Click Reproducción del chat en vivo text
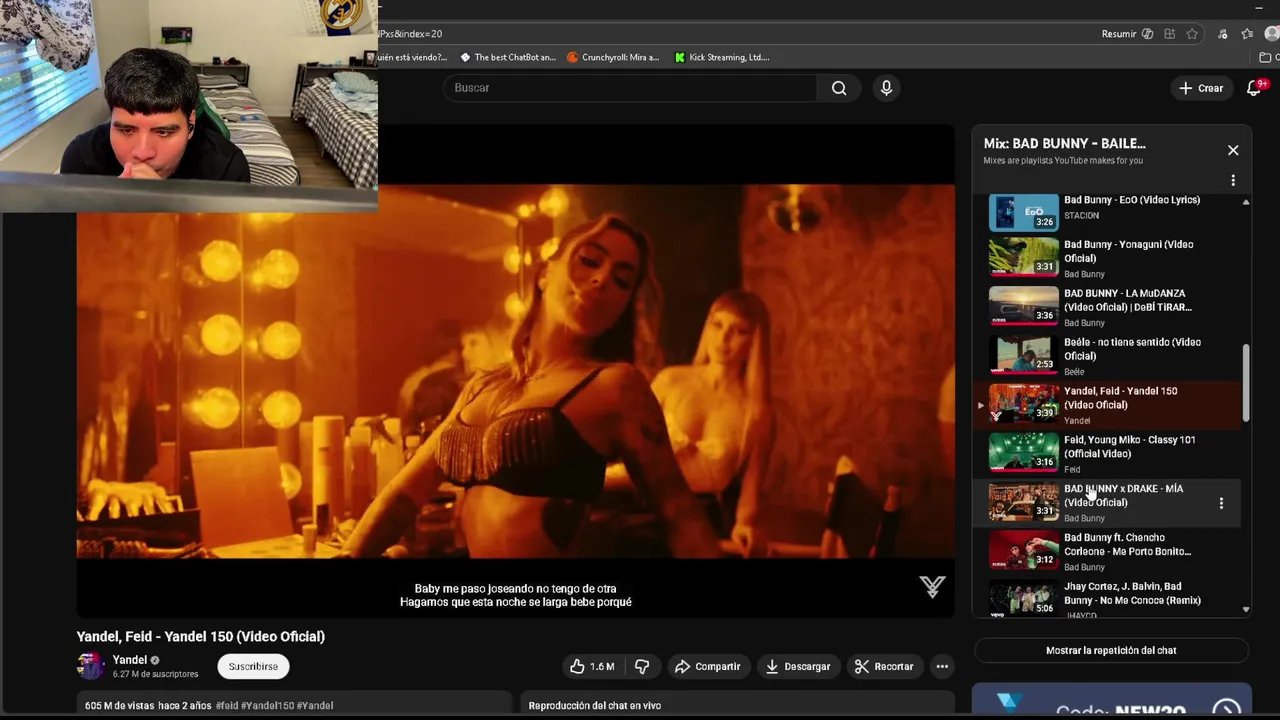This screenshot has height=720, width=1280. point(595,706)
